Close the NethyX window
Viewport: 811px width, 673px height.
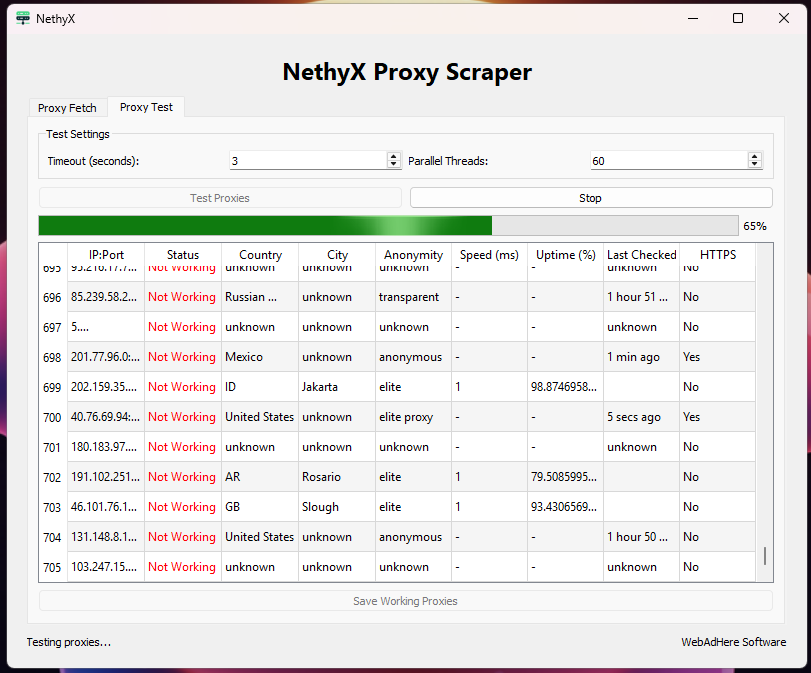pyautogui.click(x=784, y=19)
